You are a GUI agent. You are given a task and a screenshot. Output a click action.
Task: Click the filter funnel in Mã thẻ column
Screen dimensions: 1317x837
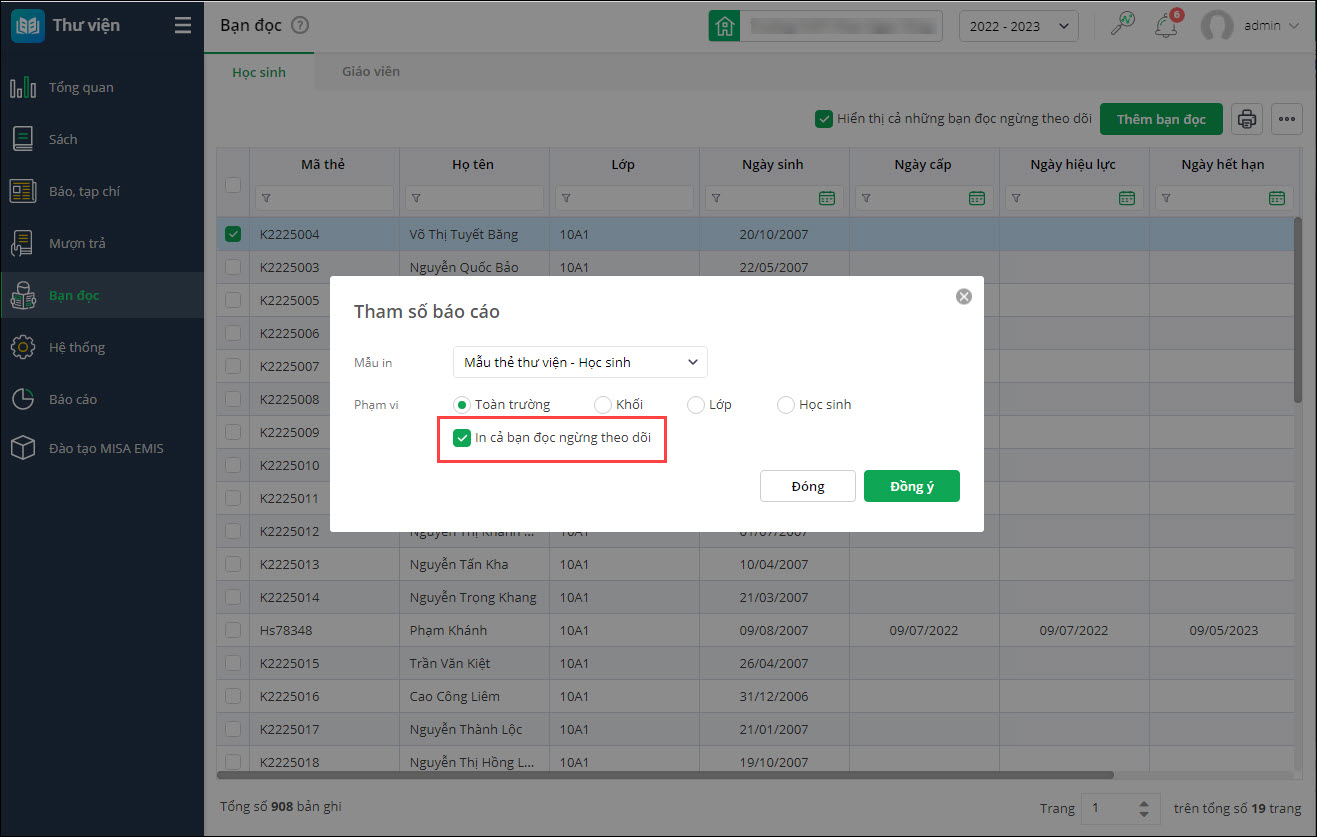(x=266, y=198)
